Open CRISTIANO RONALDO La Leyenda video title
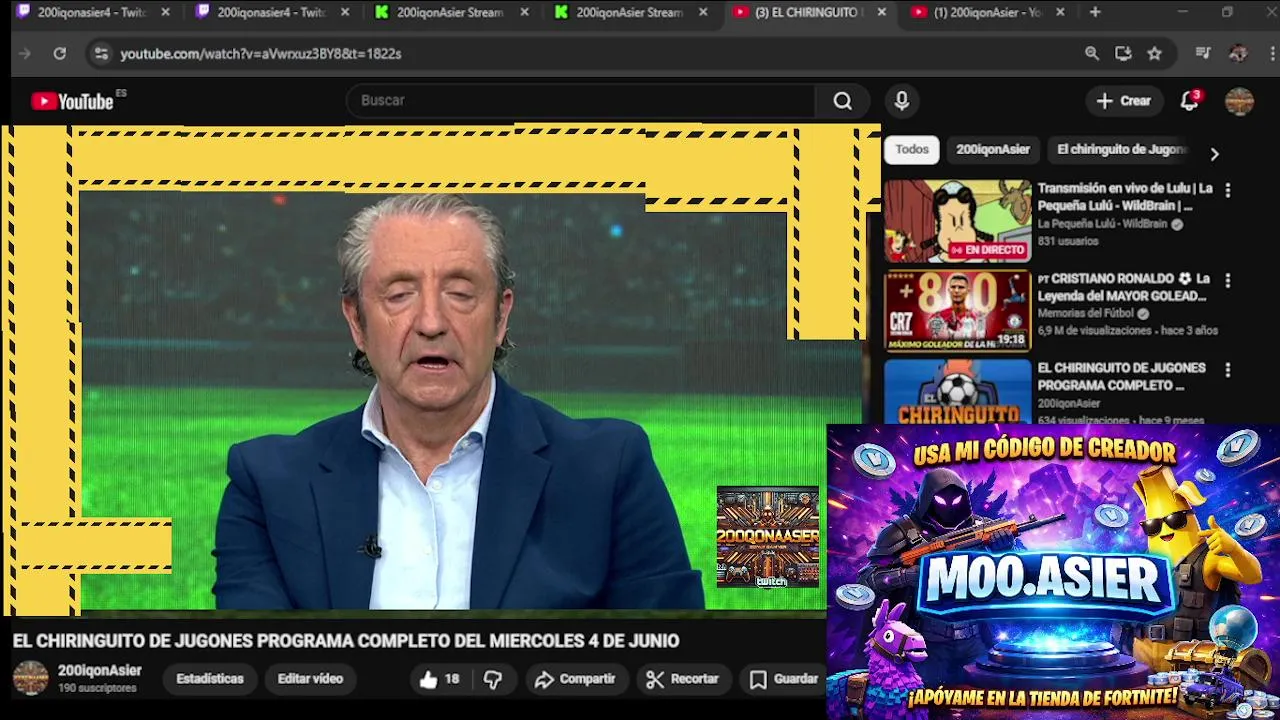This screenshot has height=720, width=1280. click(1124, 287)
